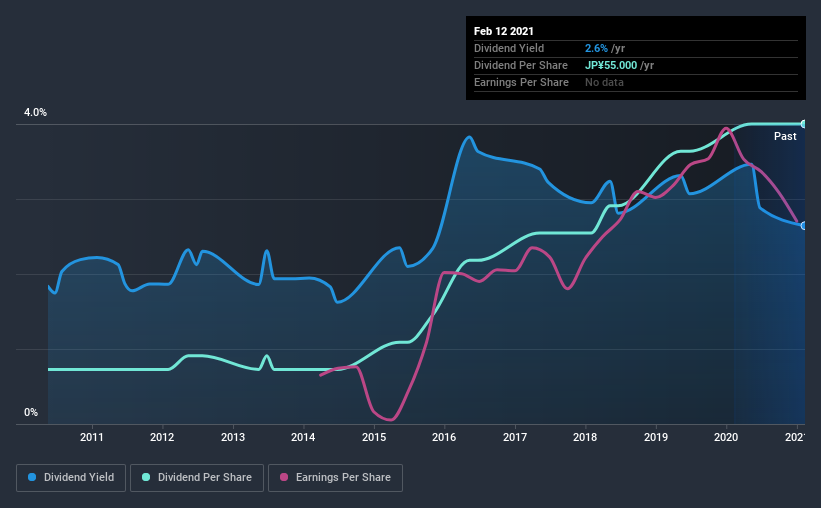The height and width of the screenshot is (508, 821).
Task: Select the 2018 x-axis label
Action: pos(585,437)
